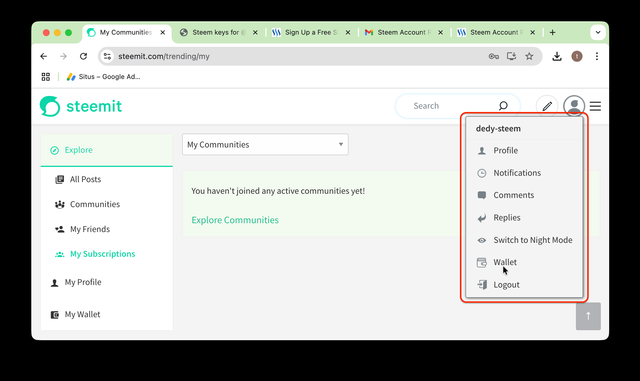
Task: Select Notifications in user menu
Action: point(517,173)
